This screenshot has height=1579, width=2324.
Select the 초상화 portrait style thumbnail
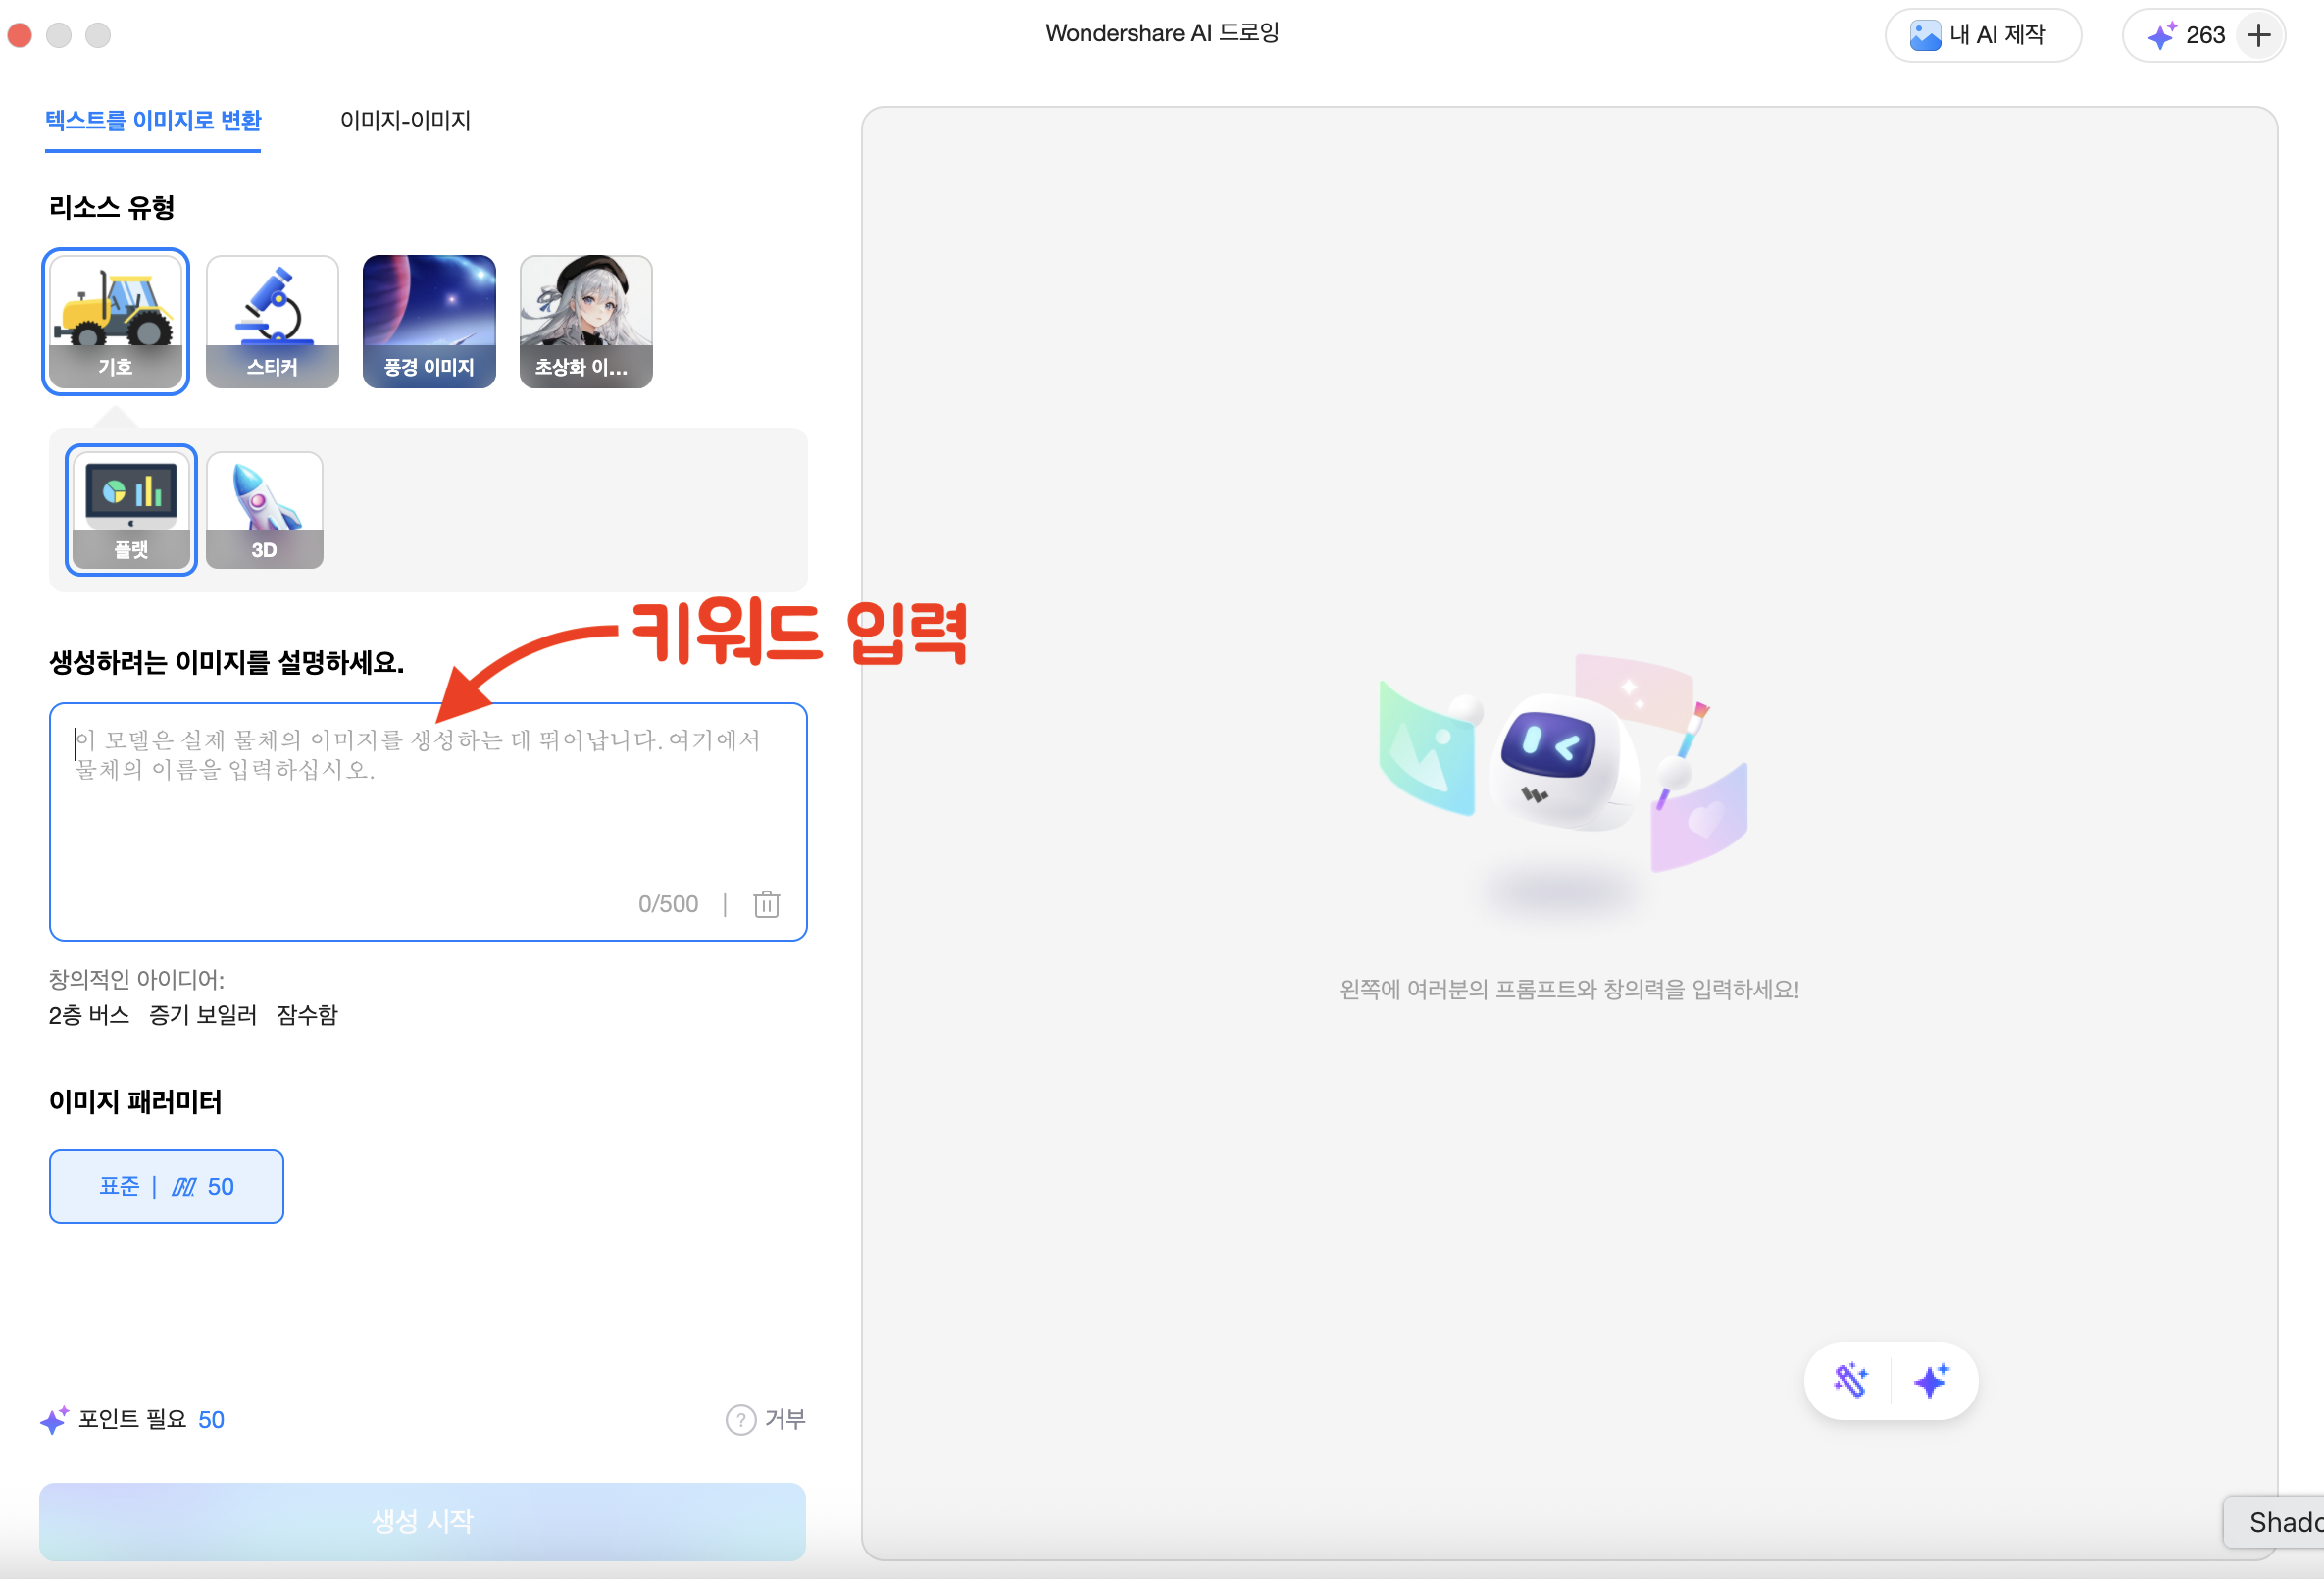tap(586, 321)
